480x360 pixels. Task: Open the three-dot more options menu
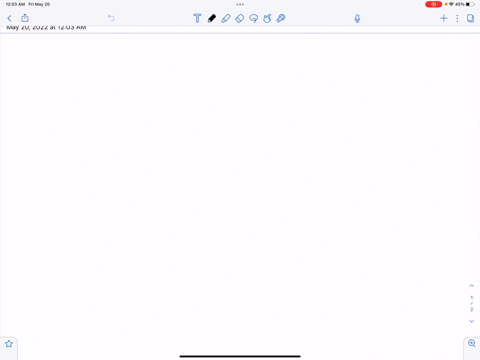pos(457,18)
